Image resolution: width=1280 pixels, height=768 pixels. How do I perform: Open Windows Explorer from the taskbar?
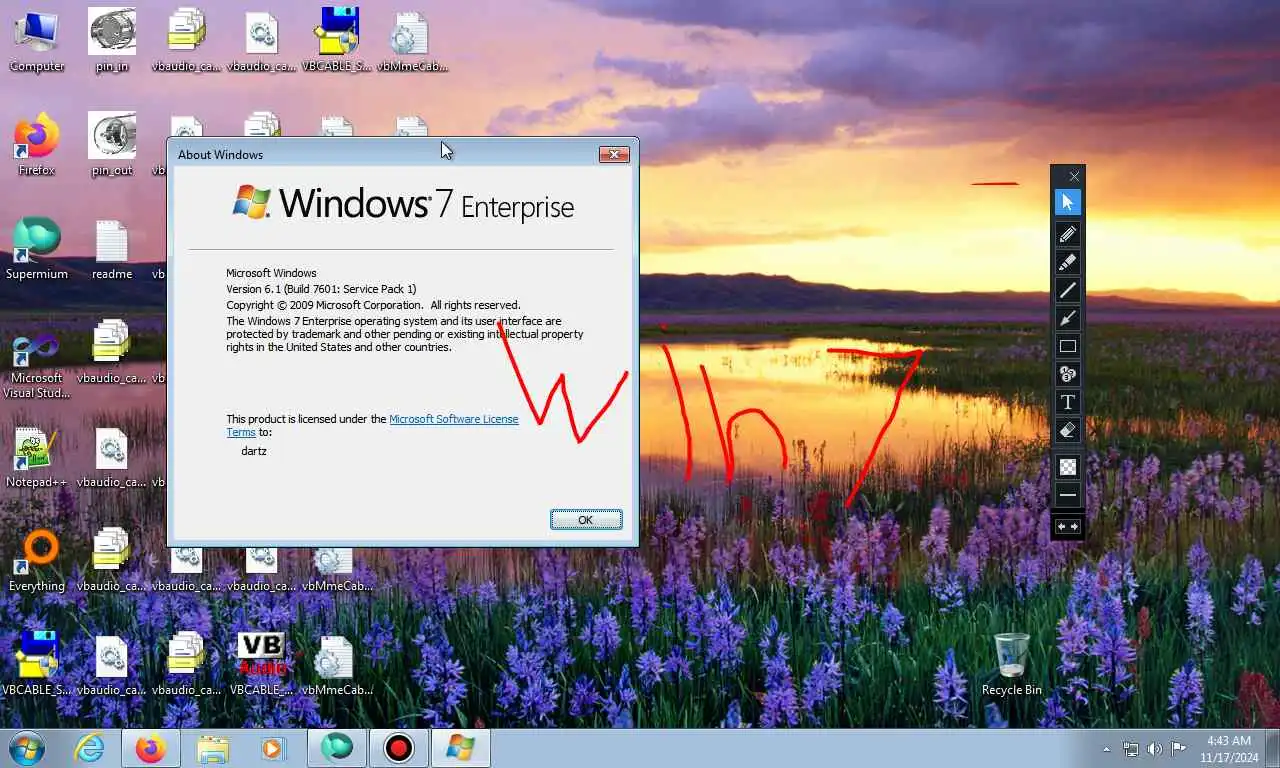coord(213,748)
